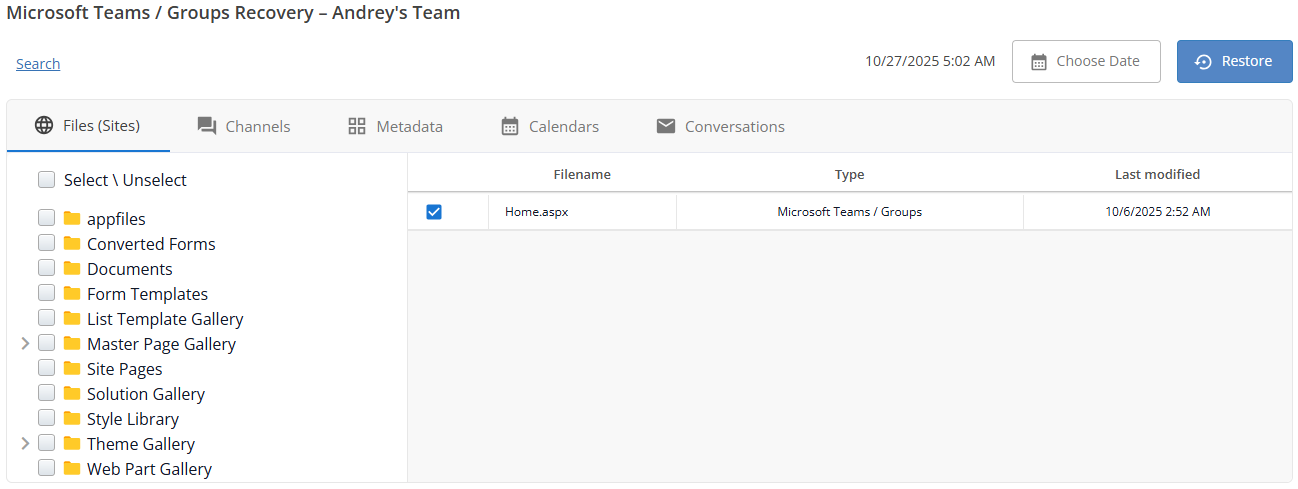Image resolution: width=1298 pixels, height=489 pixels.
Task: Expand the Theme Gallery tree node
Action: (x=25, y=444)
